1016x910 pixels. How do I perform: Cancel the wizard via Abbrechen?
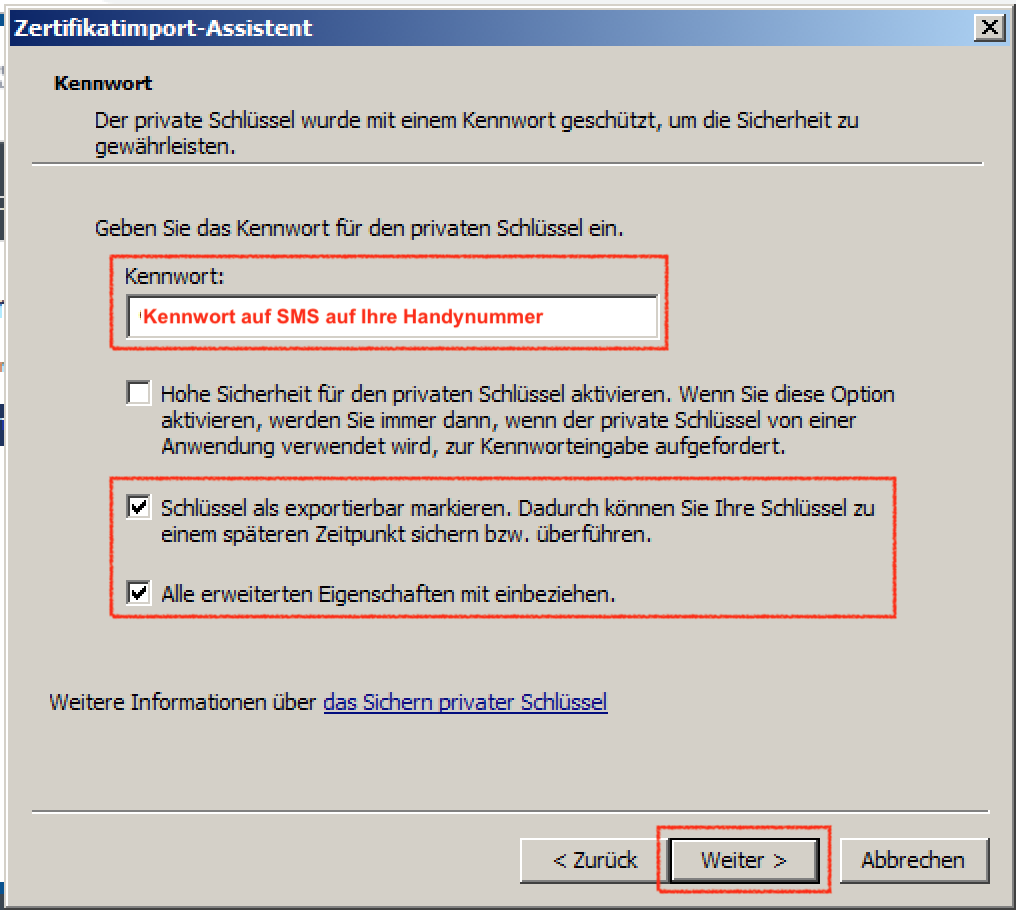pos(914,861)
